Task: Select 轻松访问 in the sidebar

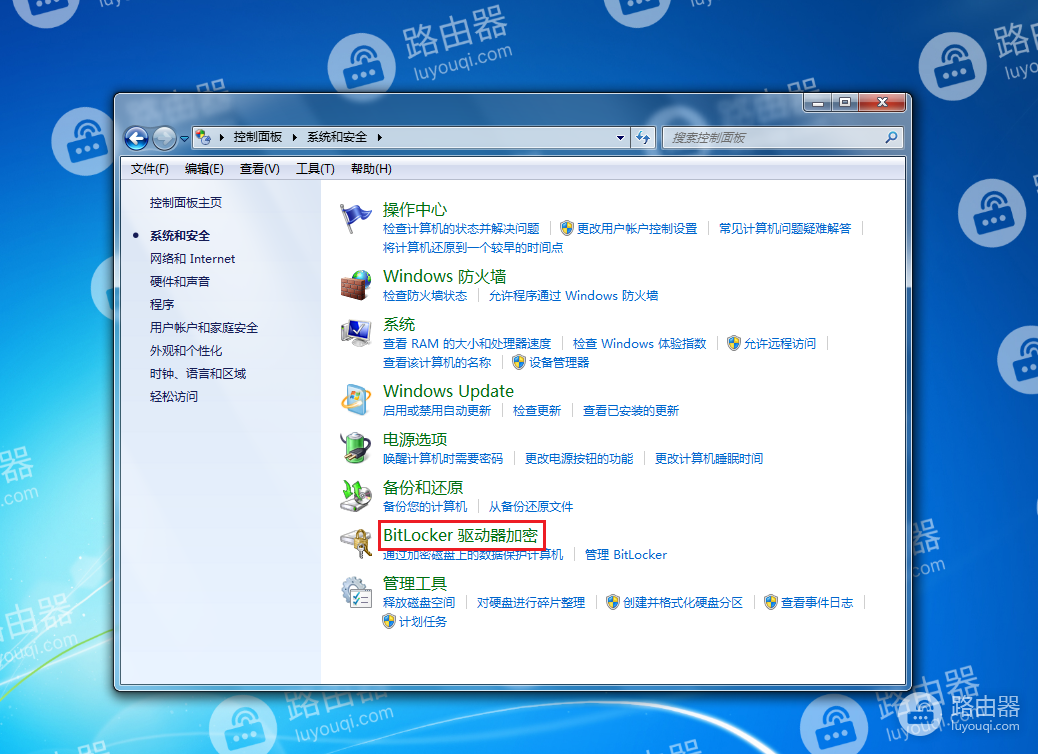Action: (174, 397)
